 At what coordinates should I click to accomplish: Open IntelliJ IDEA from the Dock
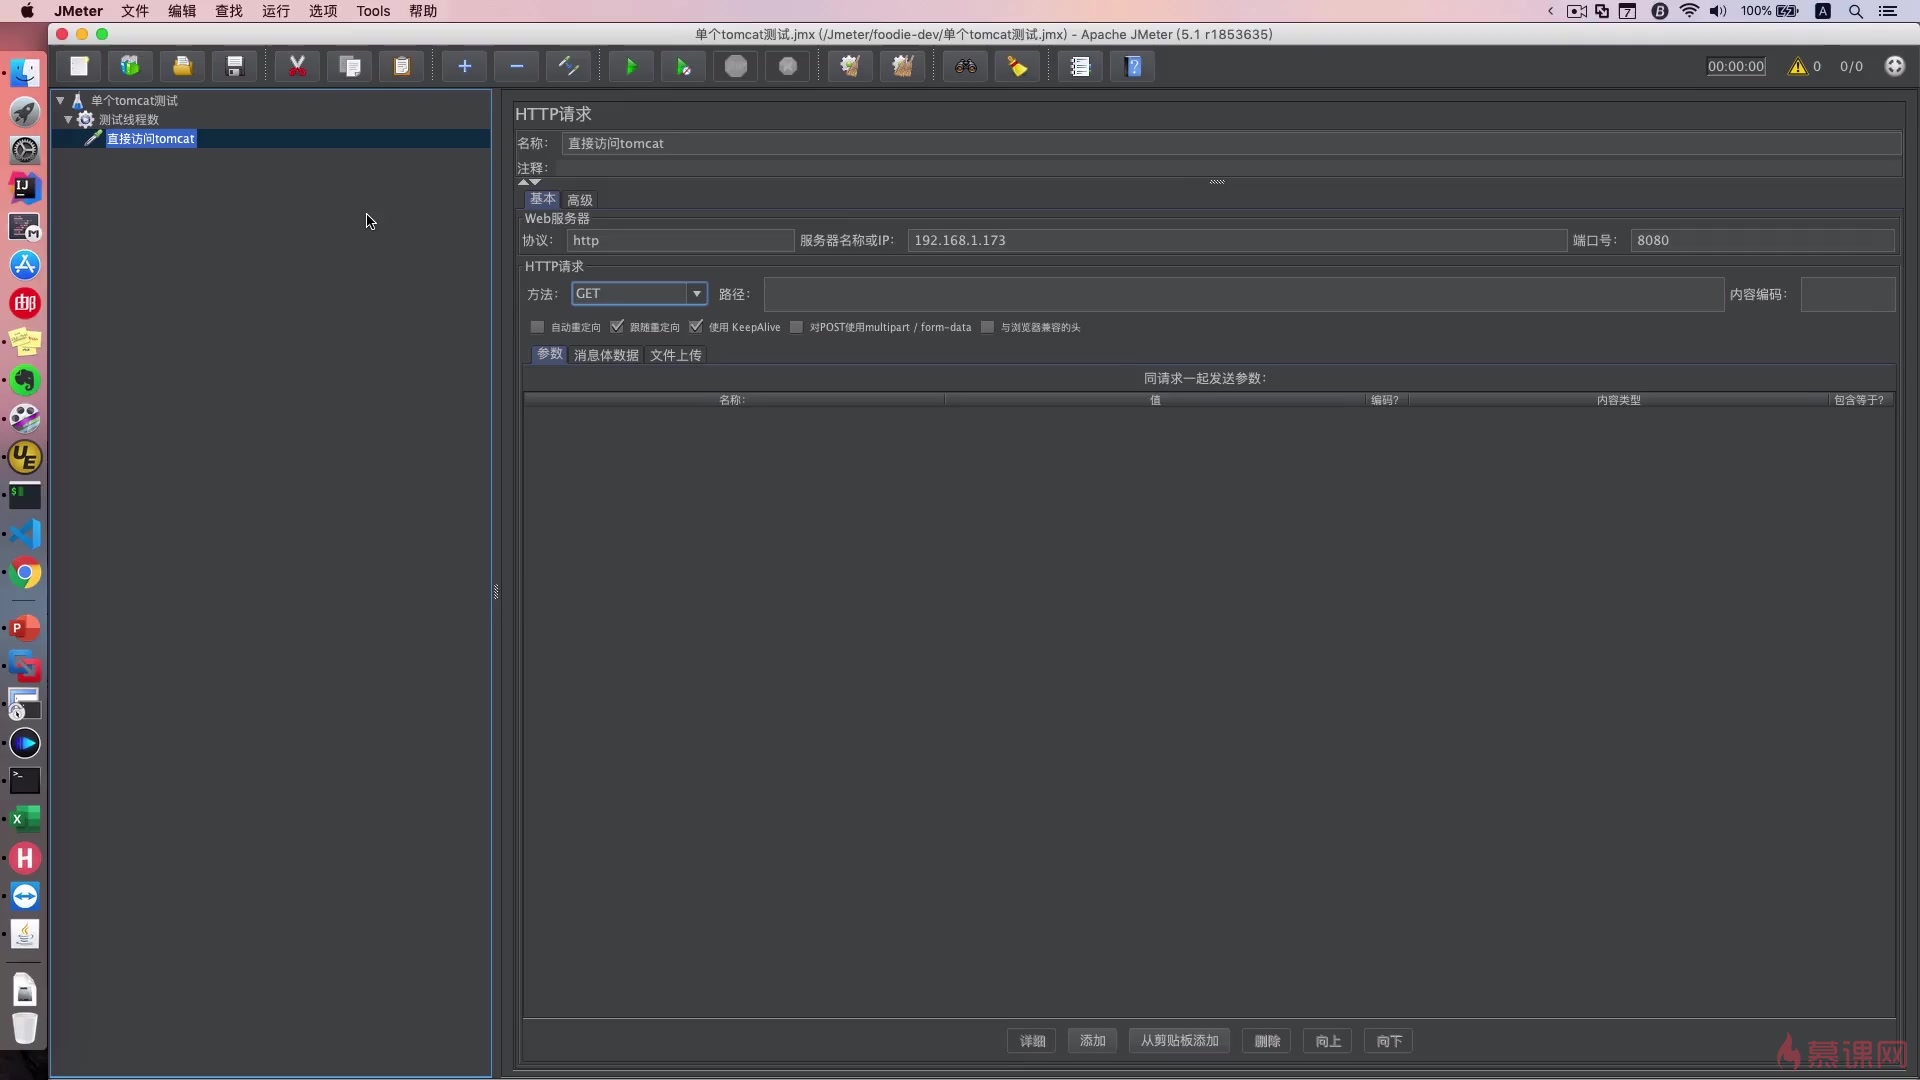(x=25, y=188)
